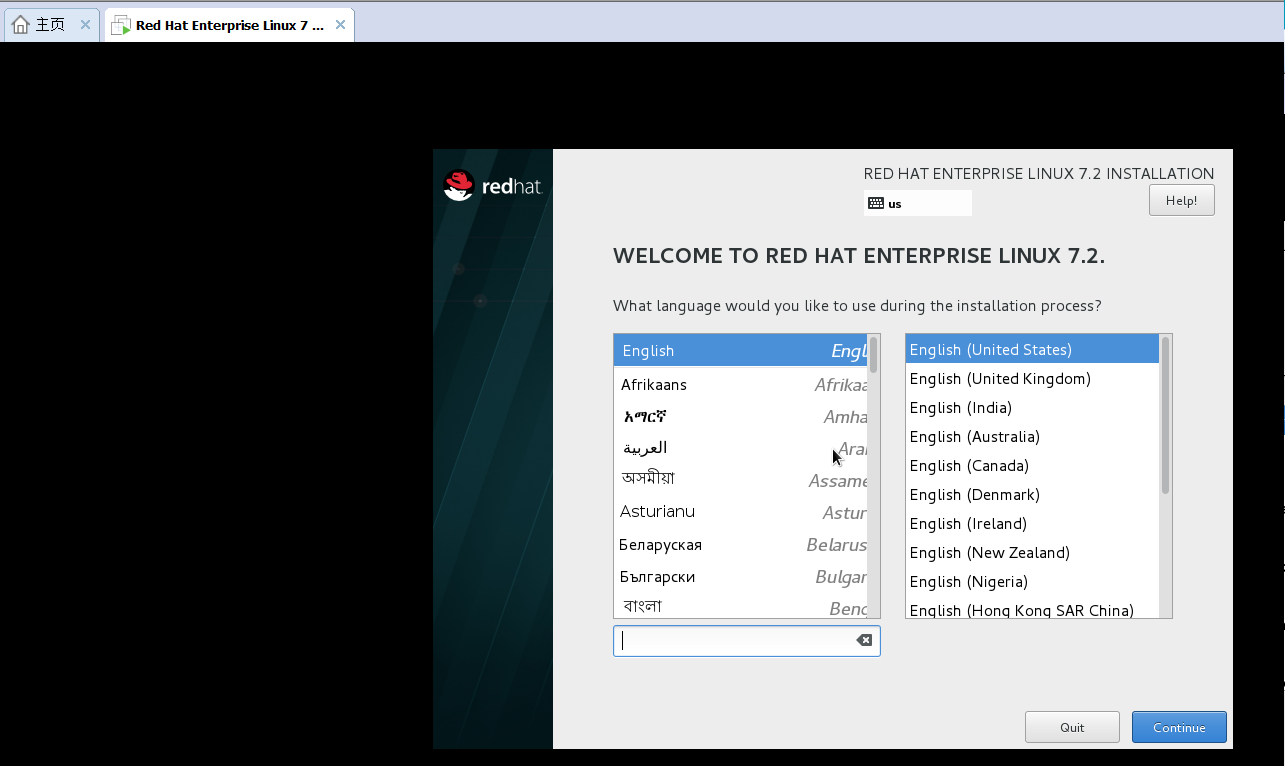Select Arabic language row
The height and width of the screenshot is (766, 1285).
coord(740,448)
